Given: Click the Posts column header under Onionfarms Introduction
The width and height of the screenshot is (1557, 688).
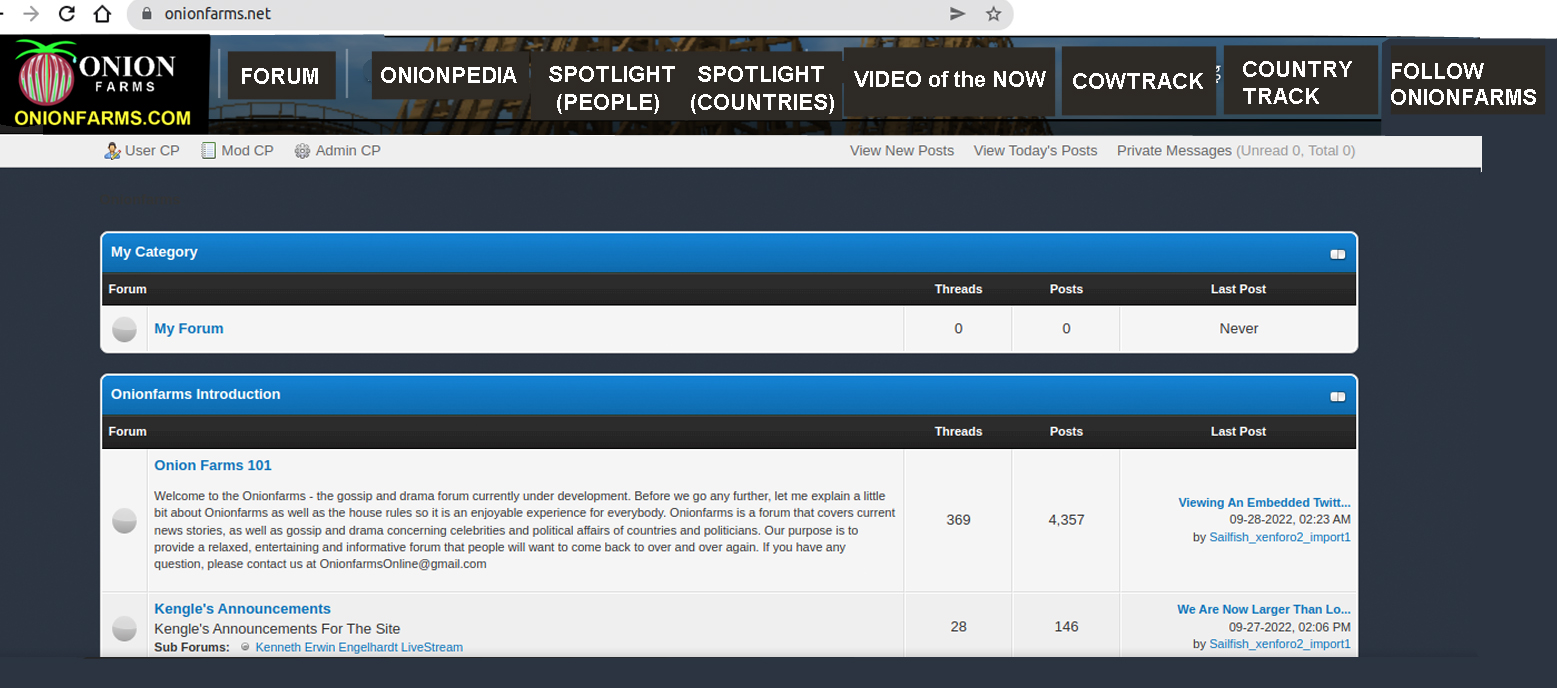Looking at the screenshot, I should click(x=1066, y=432).
